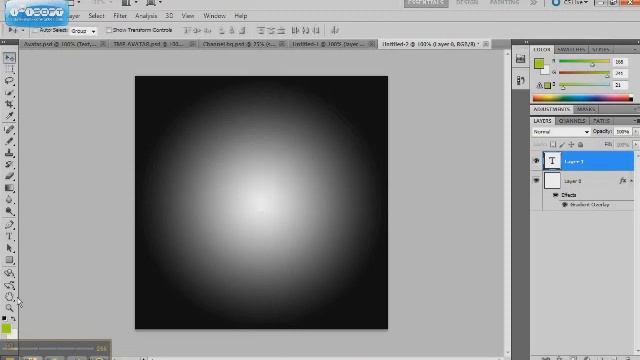Open the Analysis menu

pos(146,16)
